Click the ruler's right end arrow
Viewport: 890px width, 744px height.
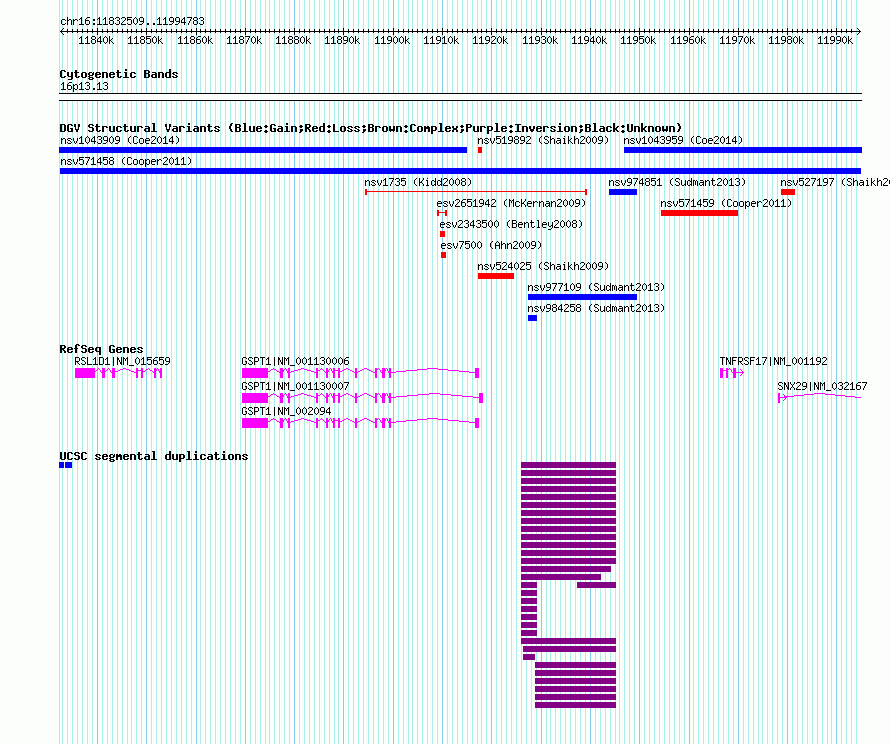[859, 31]
